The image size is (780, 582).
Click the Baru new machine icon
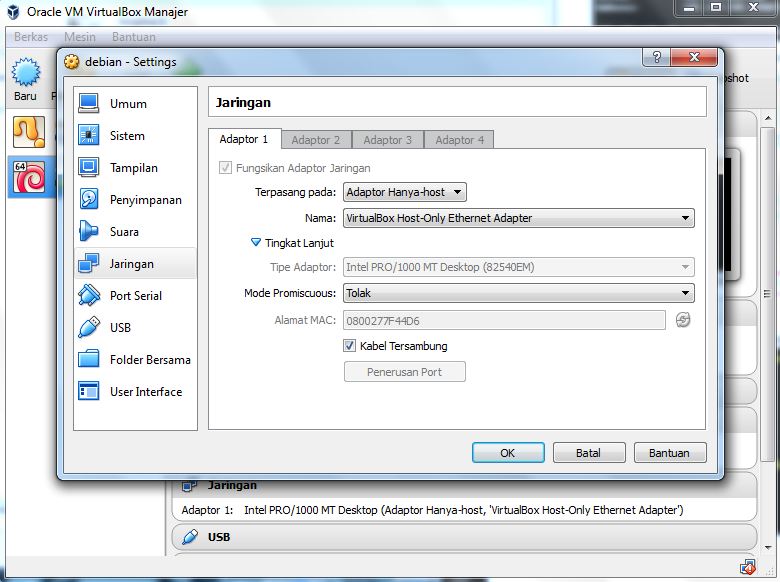25,72
